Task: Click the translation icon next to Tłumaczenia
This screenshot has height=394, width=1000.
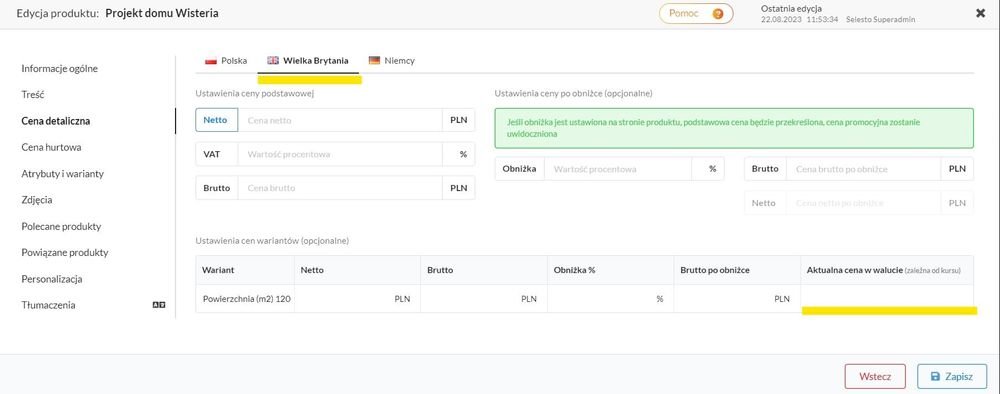Action: click(159, 305)
